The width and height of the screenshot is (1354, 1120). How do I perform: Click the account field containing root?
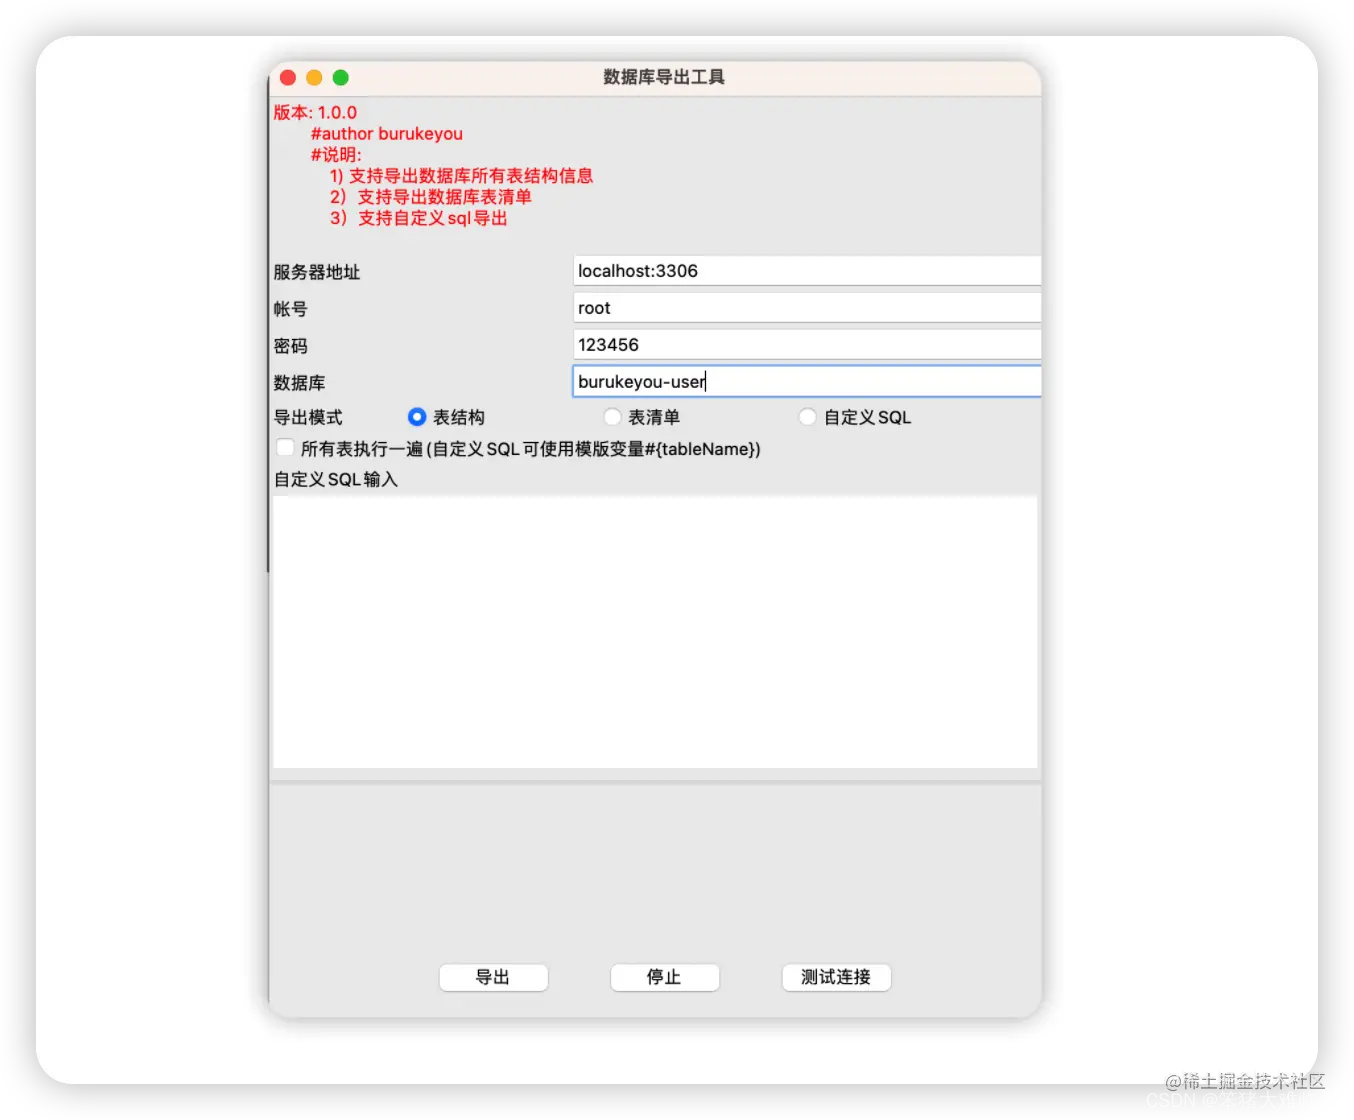[x=807, y=308]
